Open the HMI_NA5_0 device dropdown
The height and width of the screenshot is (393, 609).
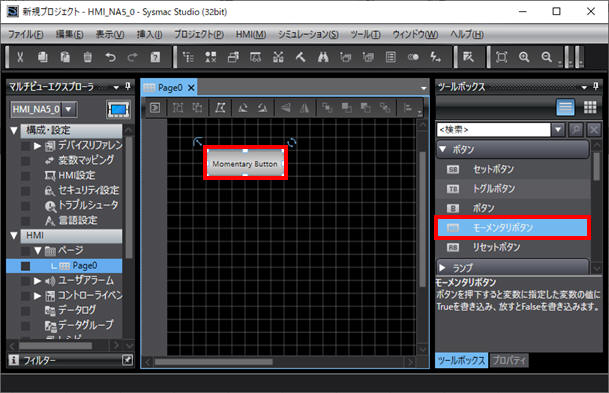pyautogui.click(x=69, y=110)
